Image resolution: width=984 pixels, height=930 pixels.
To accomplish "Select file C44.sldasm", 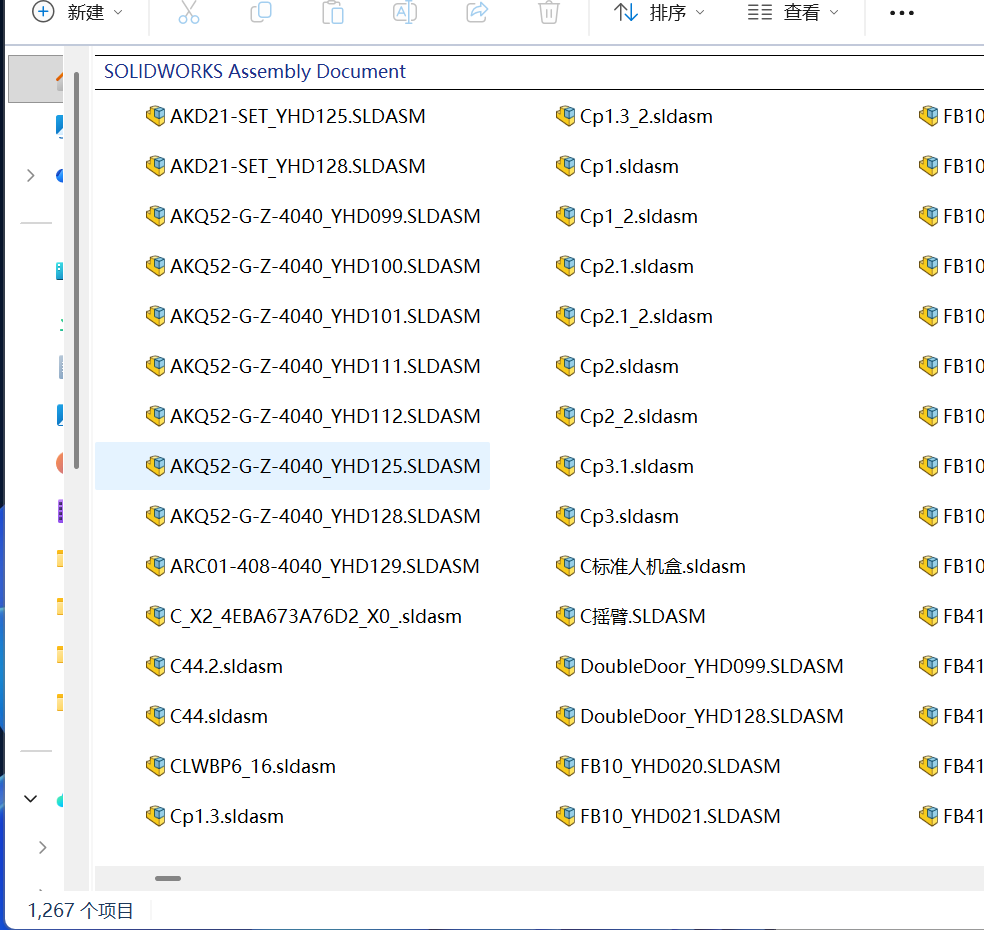I will [x=206, y=716].
